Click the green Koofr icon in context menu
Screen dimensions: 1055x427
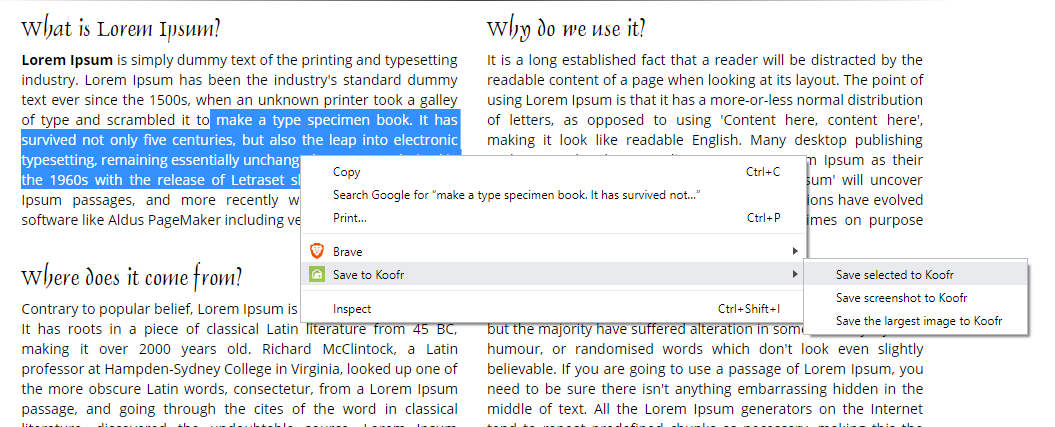coord(316,274)
